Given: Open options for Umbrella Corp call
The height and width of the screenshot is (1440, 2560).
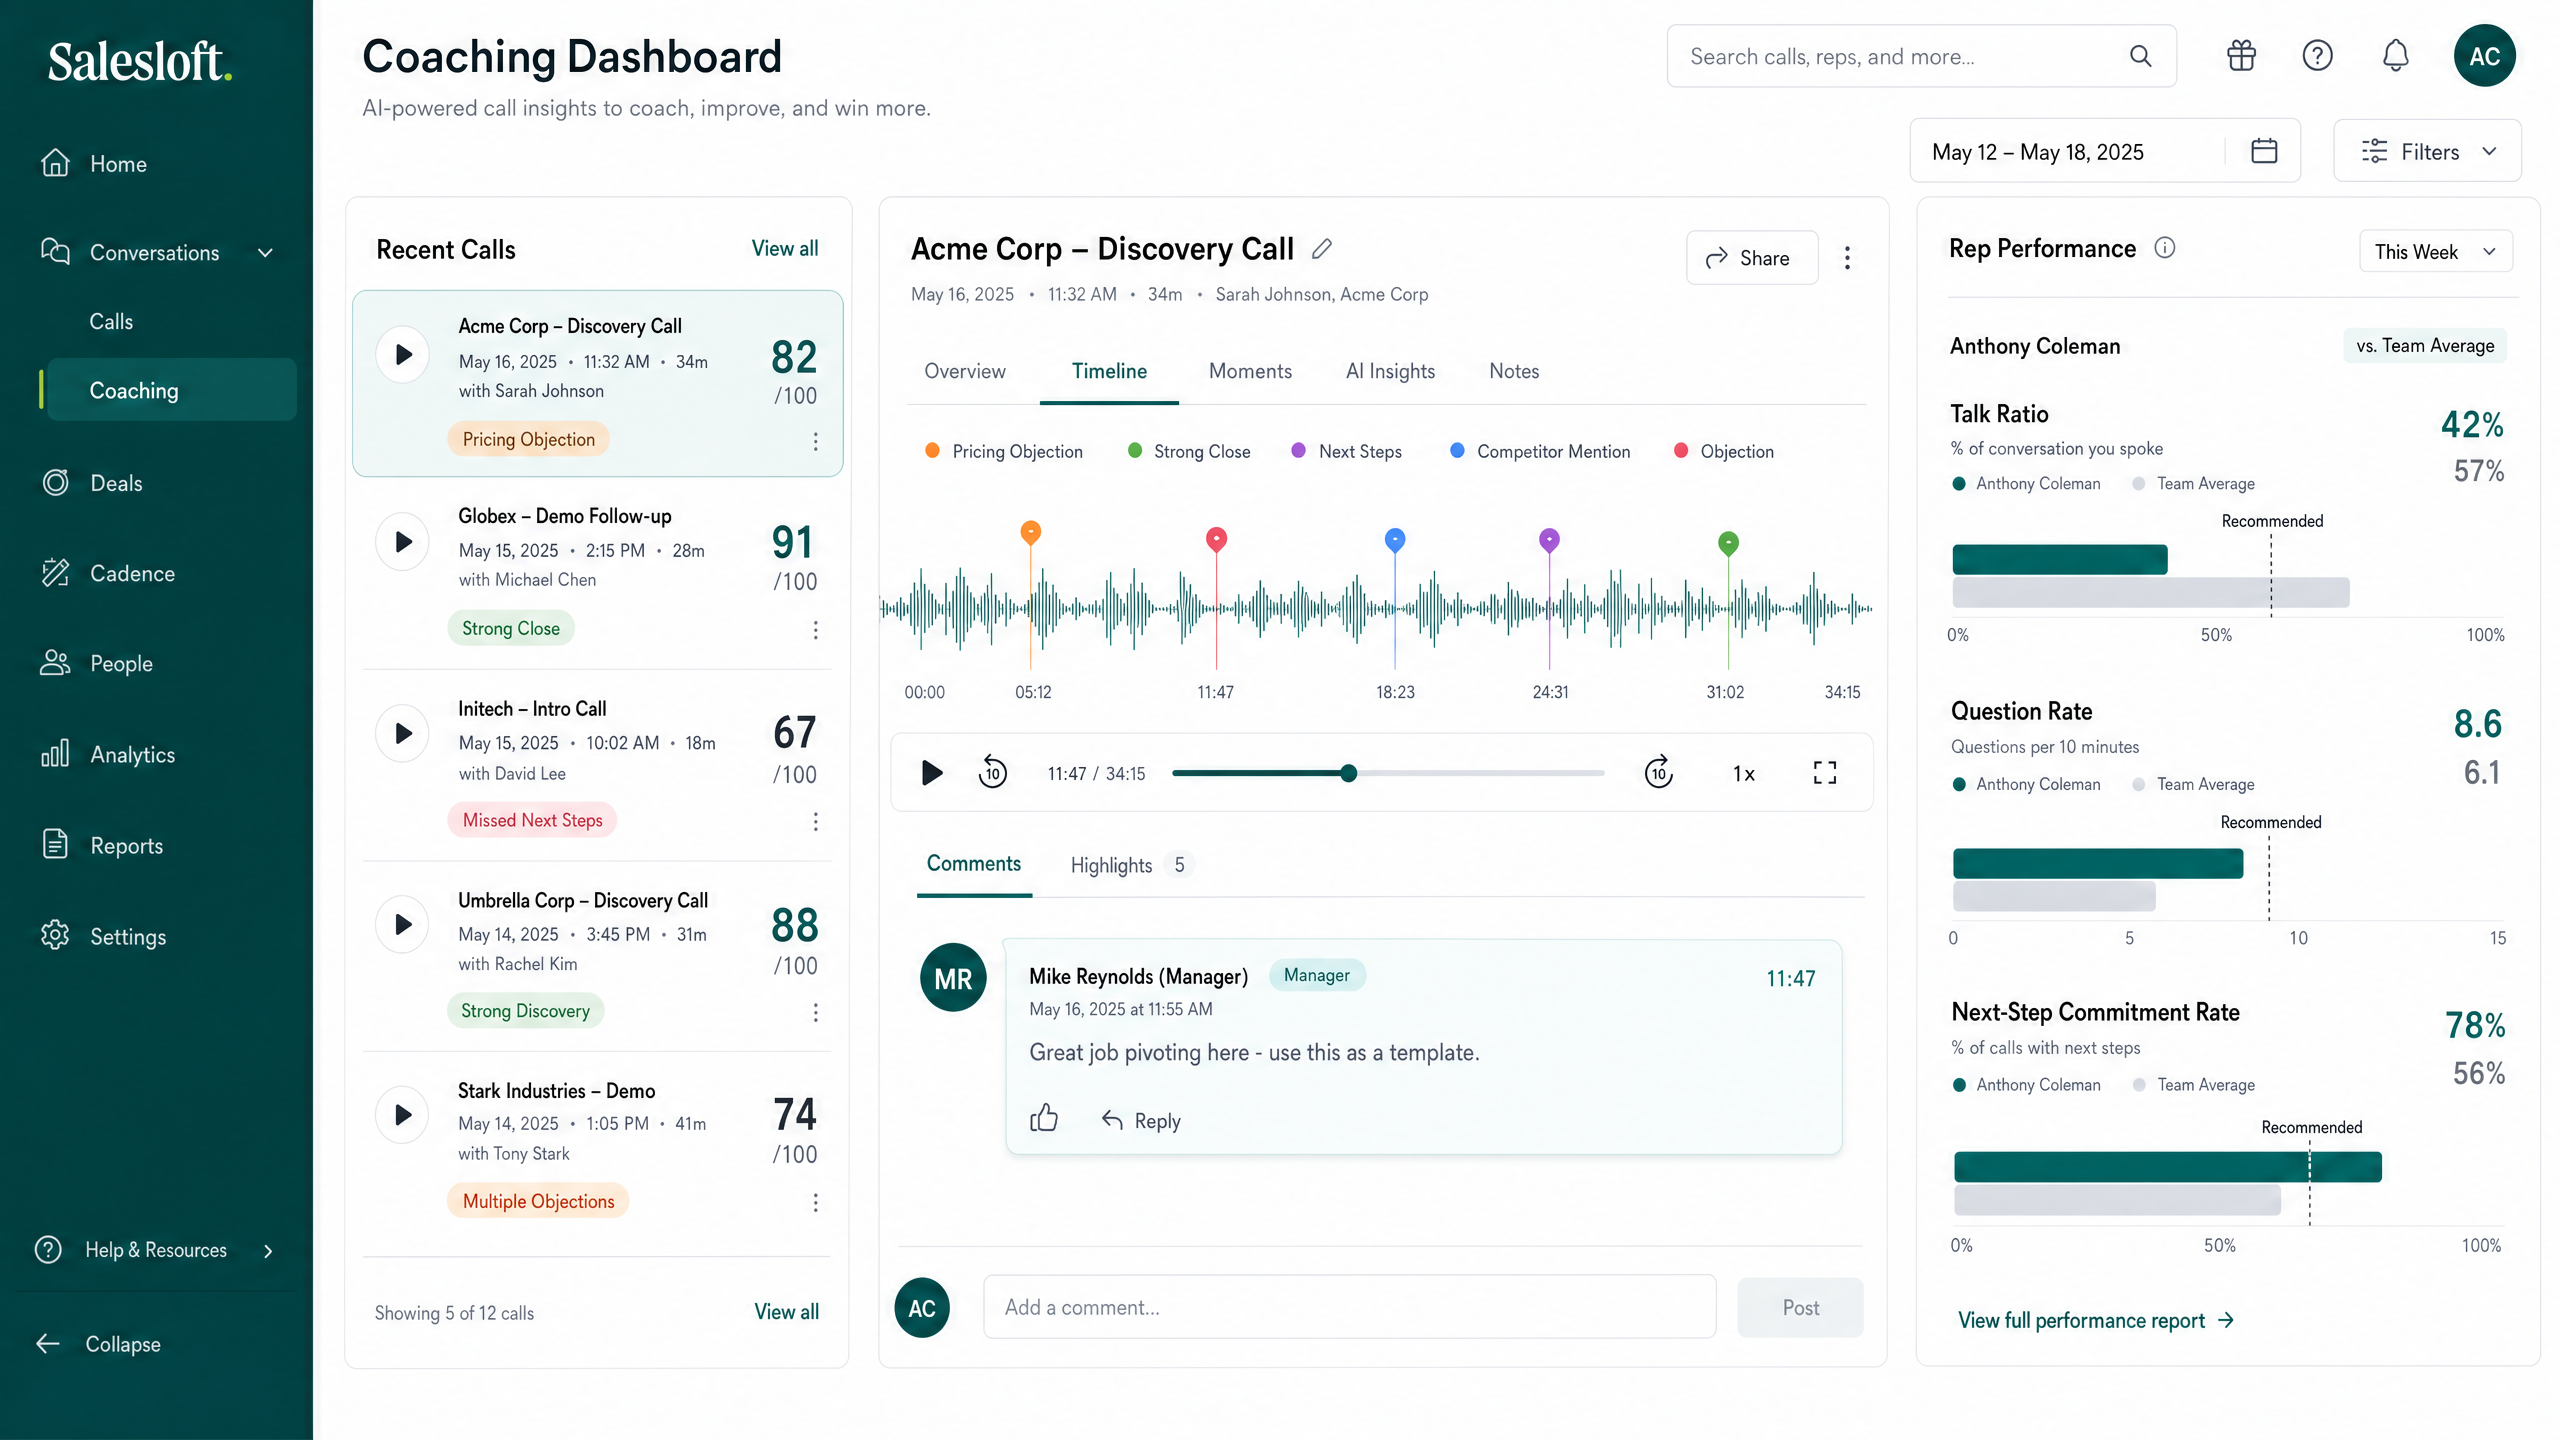Looking at the screenshot, I should 815,1012.
